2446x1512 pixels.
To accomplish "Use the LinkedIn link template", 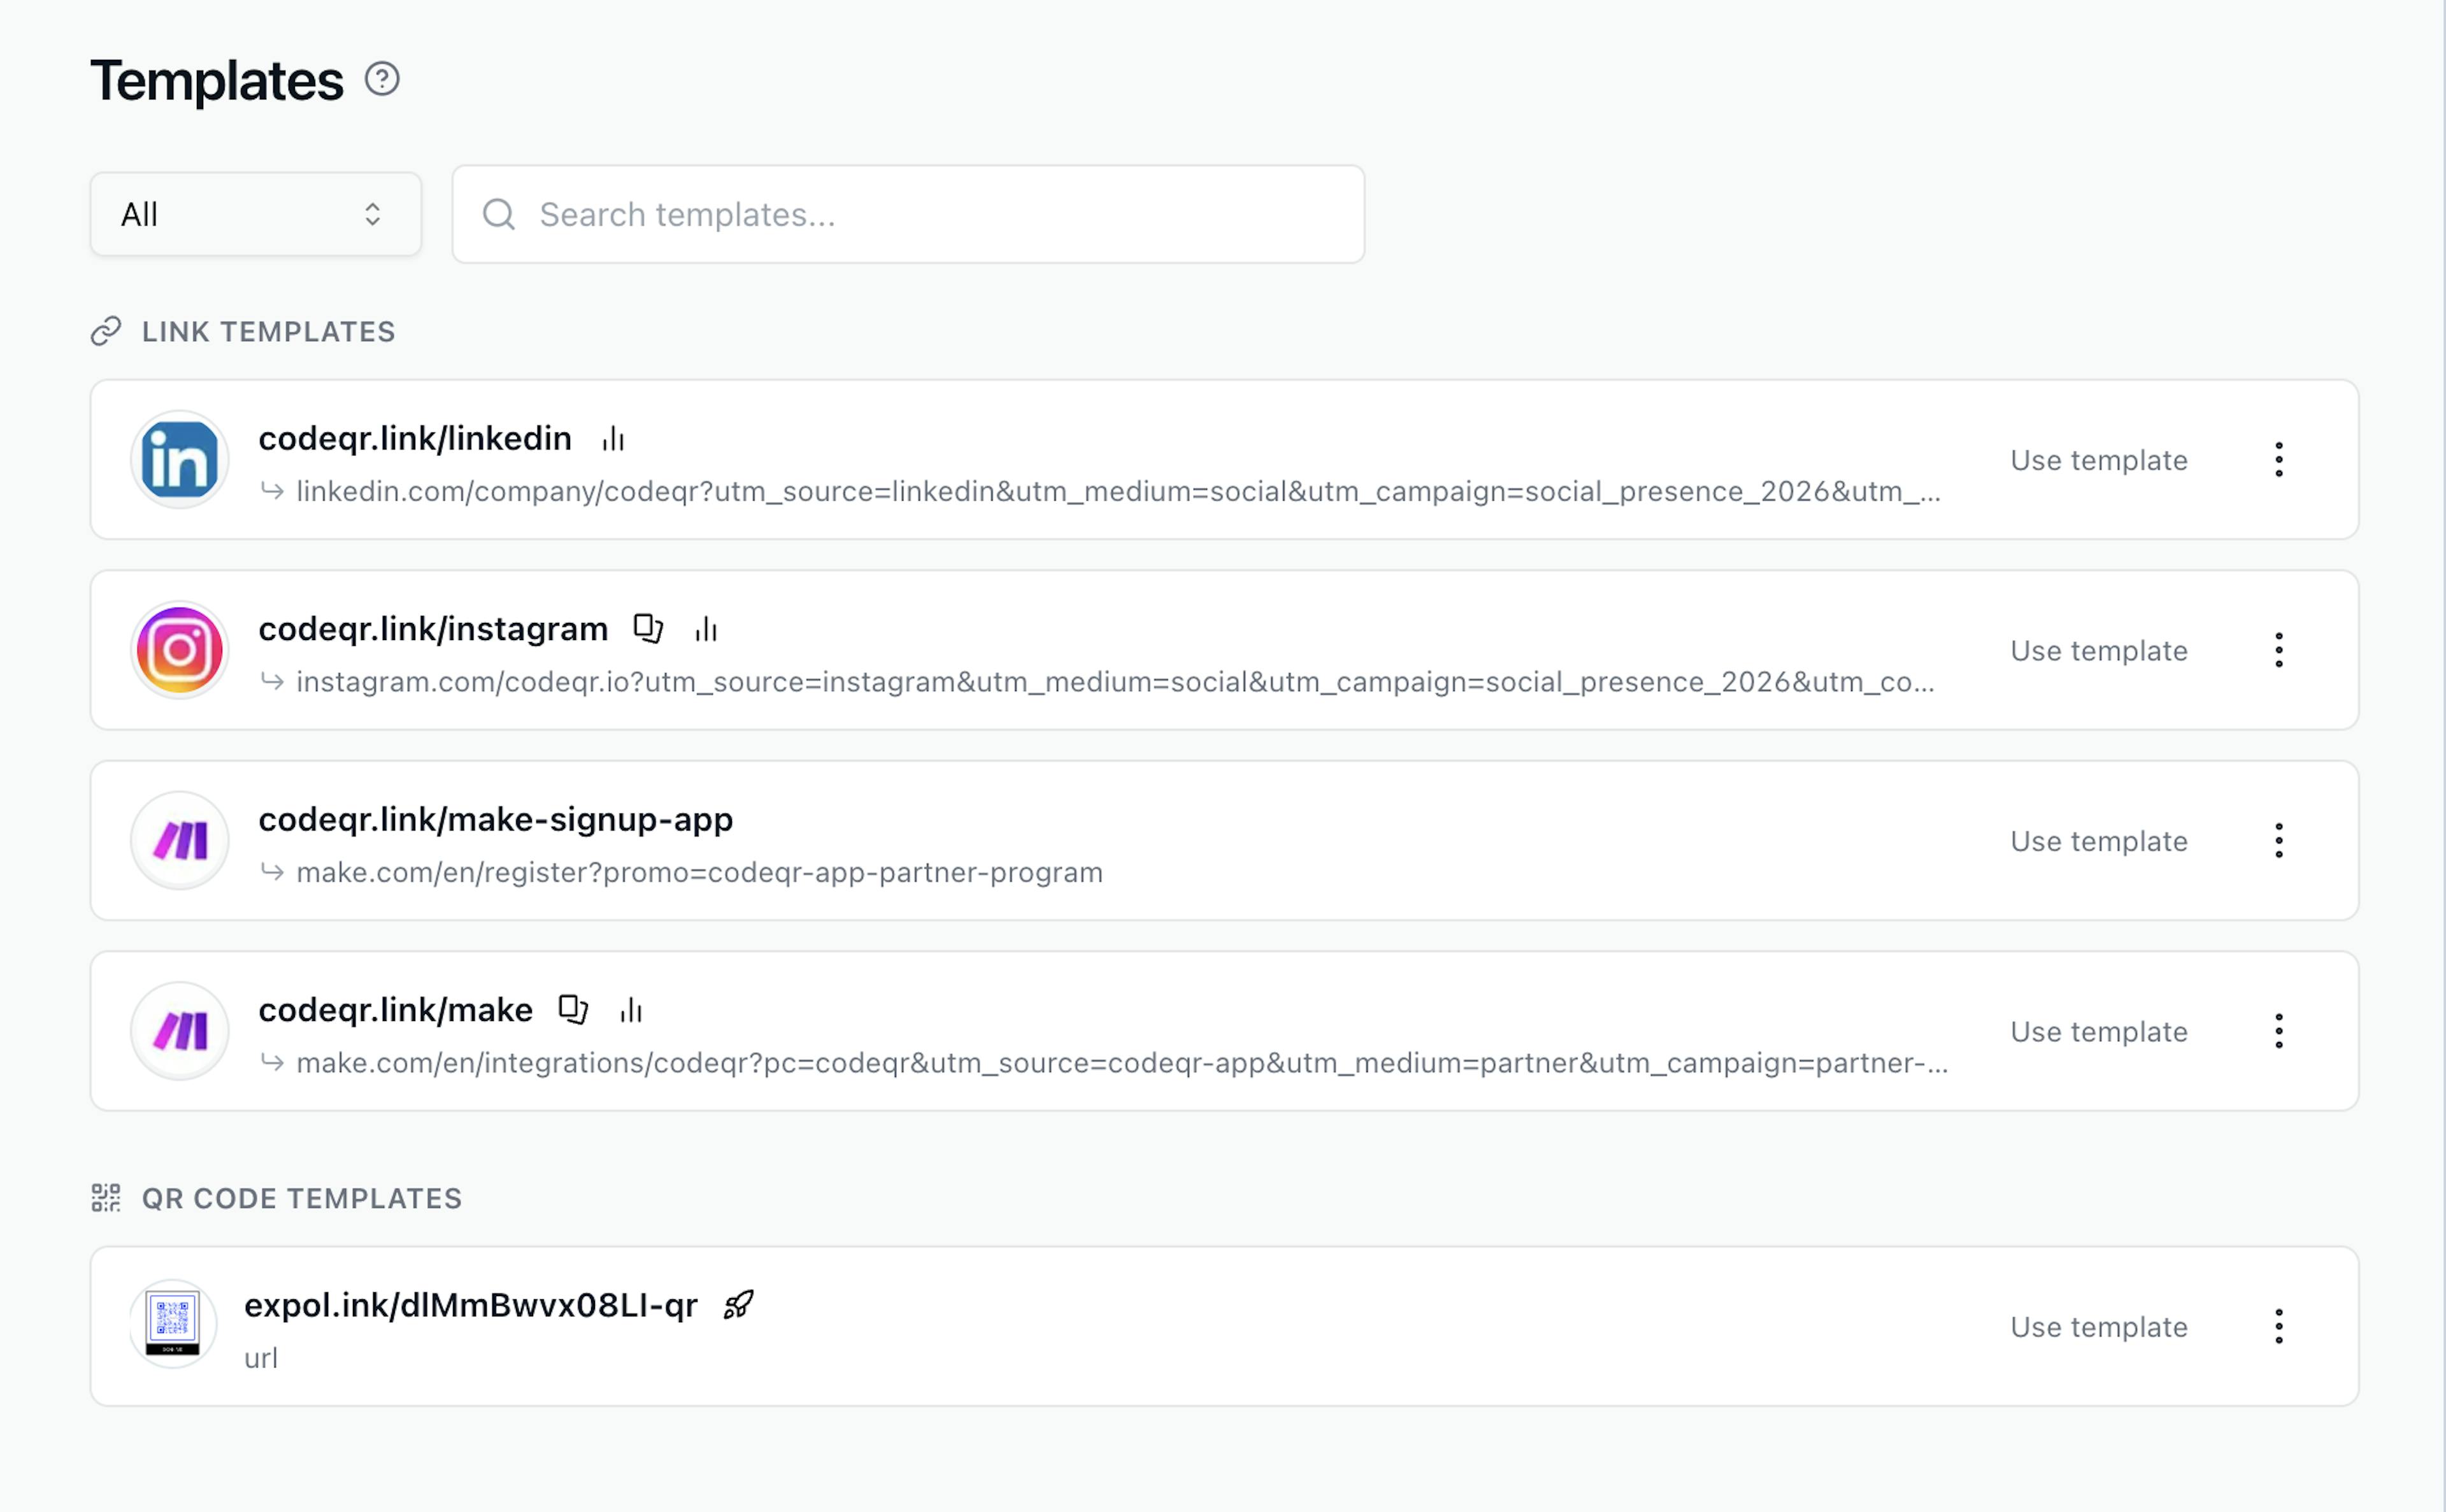I will (2098, 460).
